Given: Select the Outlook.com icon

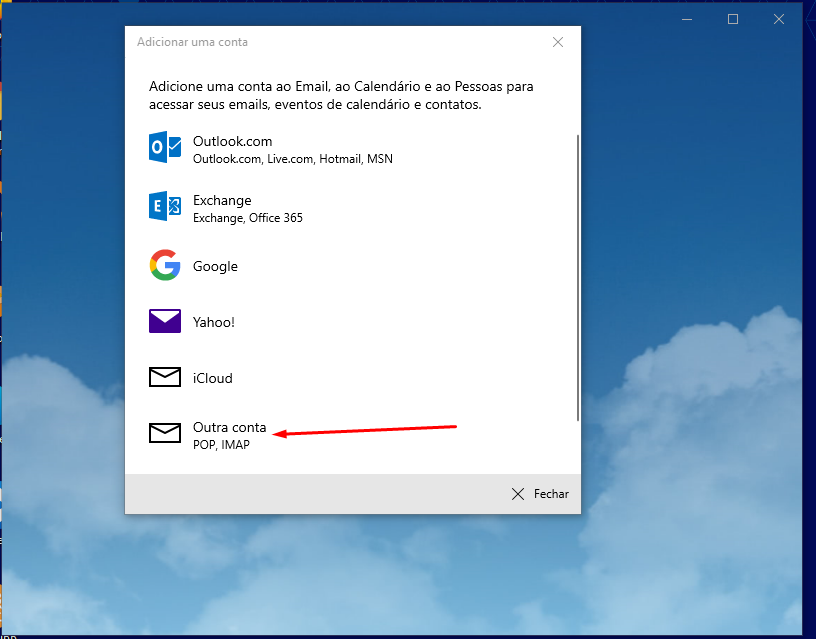Looking at the screenshot, I should (x=165, y=147).
